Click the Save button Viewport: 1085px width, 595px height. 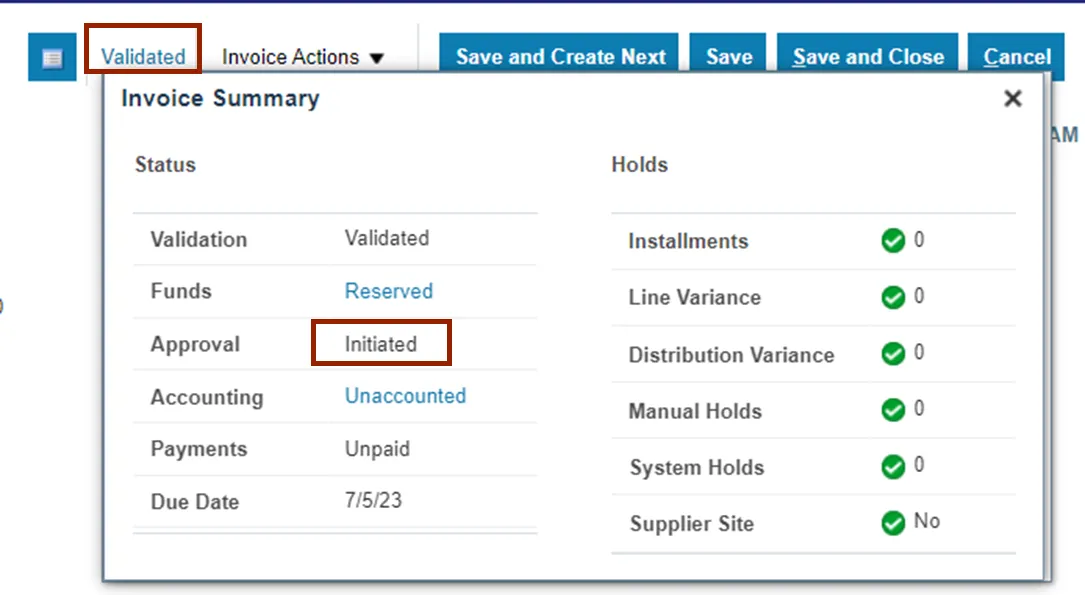pos(729,57)
